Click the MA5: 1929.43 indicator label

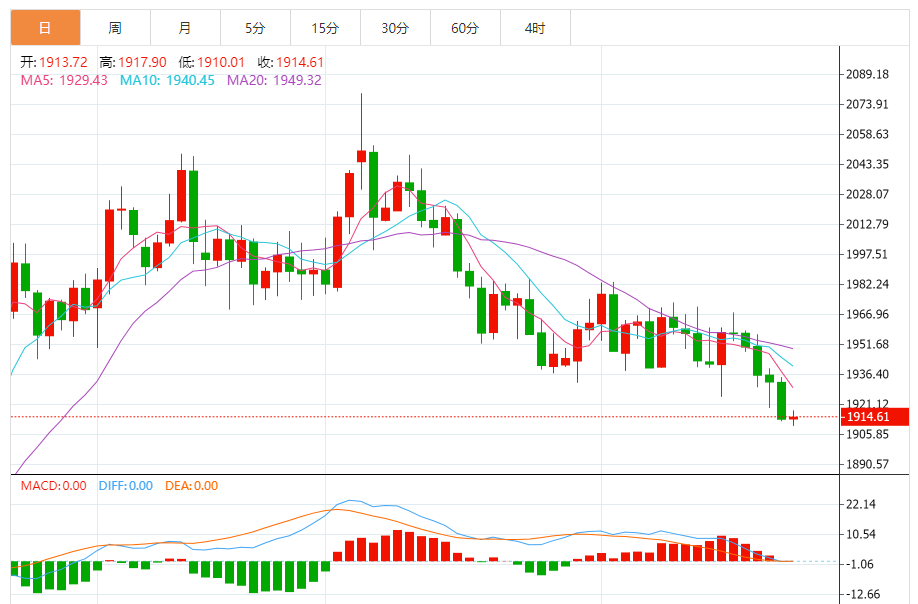click(64, 80)
